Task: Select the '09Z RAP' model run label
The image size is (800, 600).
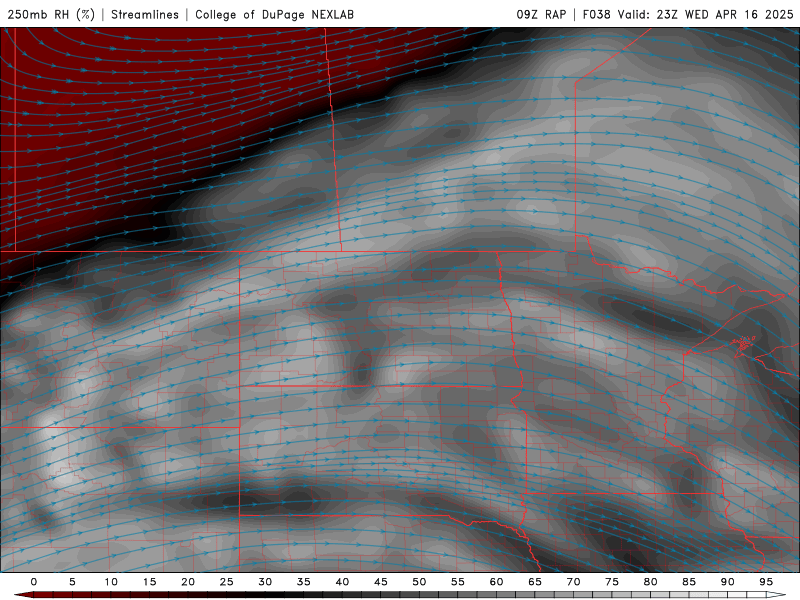Action: (x=541, y=14)
